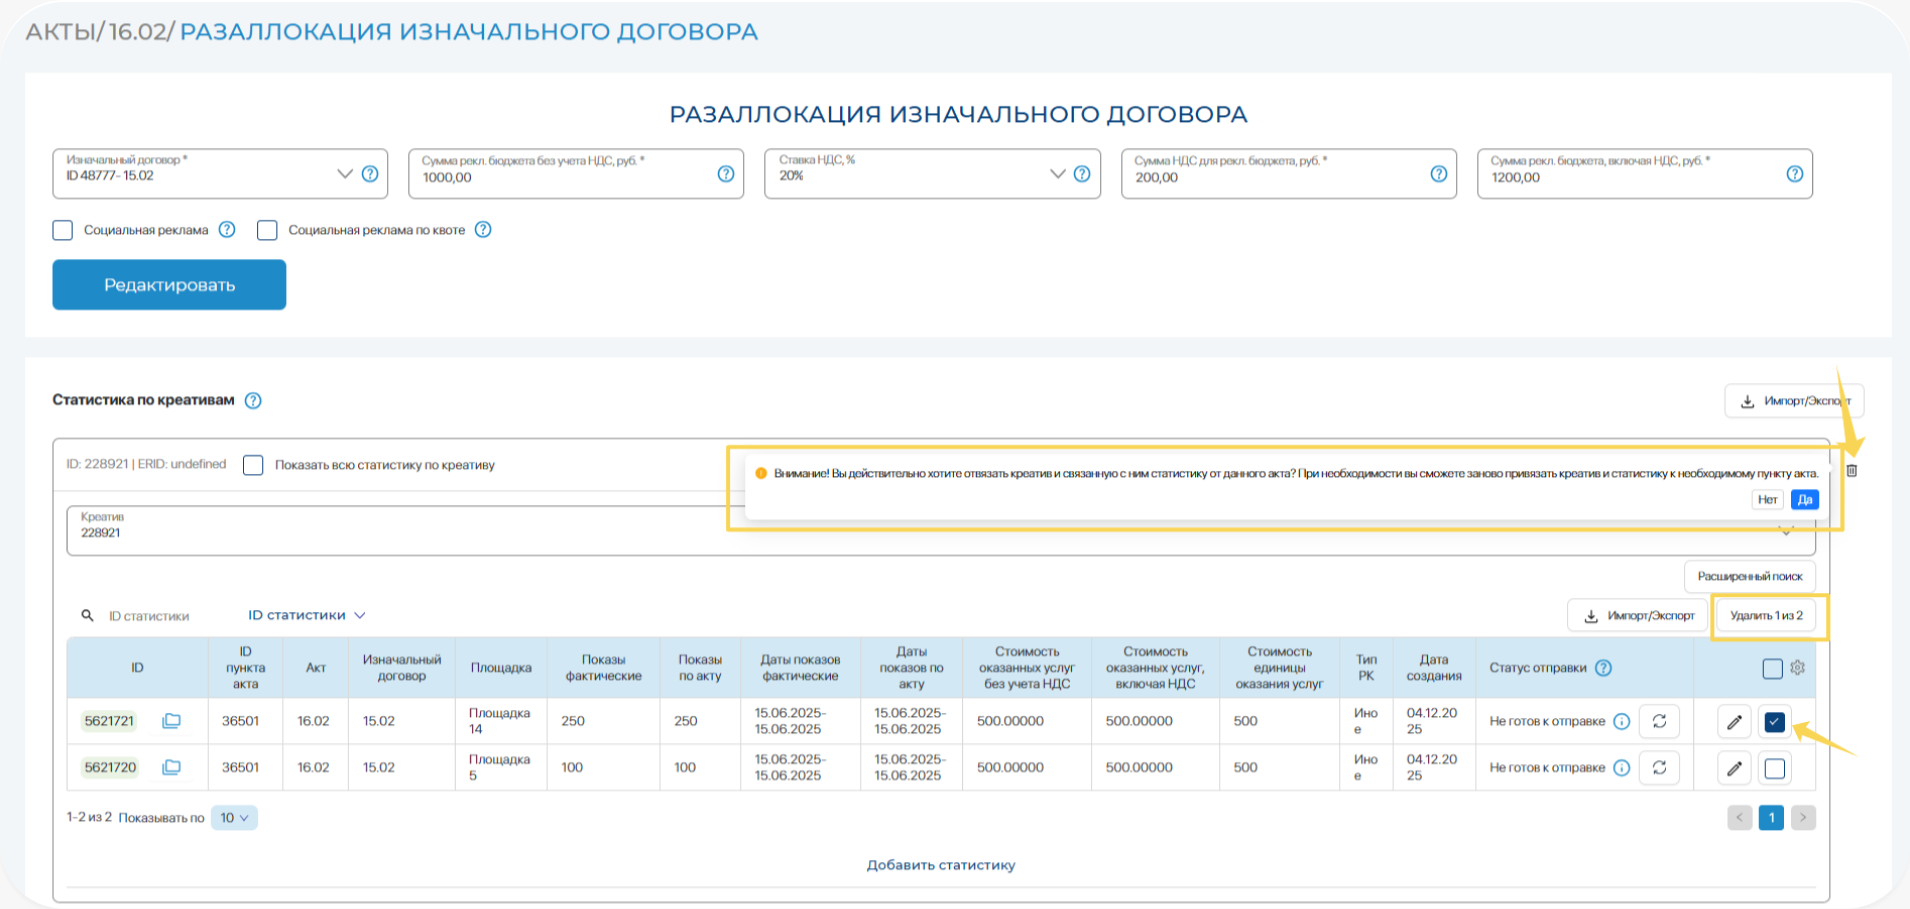Click the copy icon next to ID 5621721

click(x=172, y=721)
